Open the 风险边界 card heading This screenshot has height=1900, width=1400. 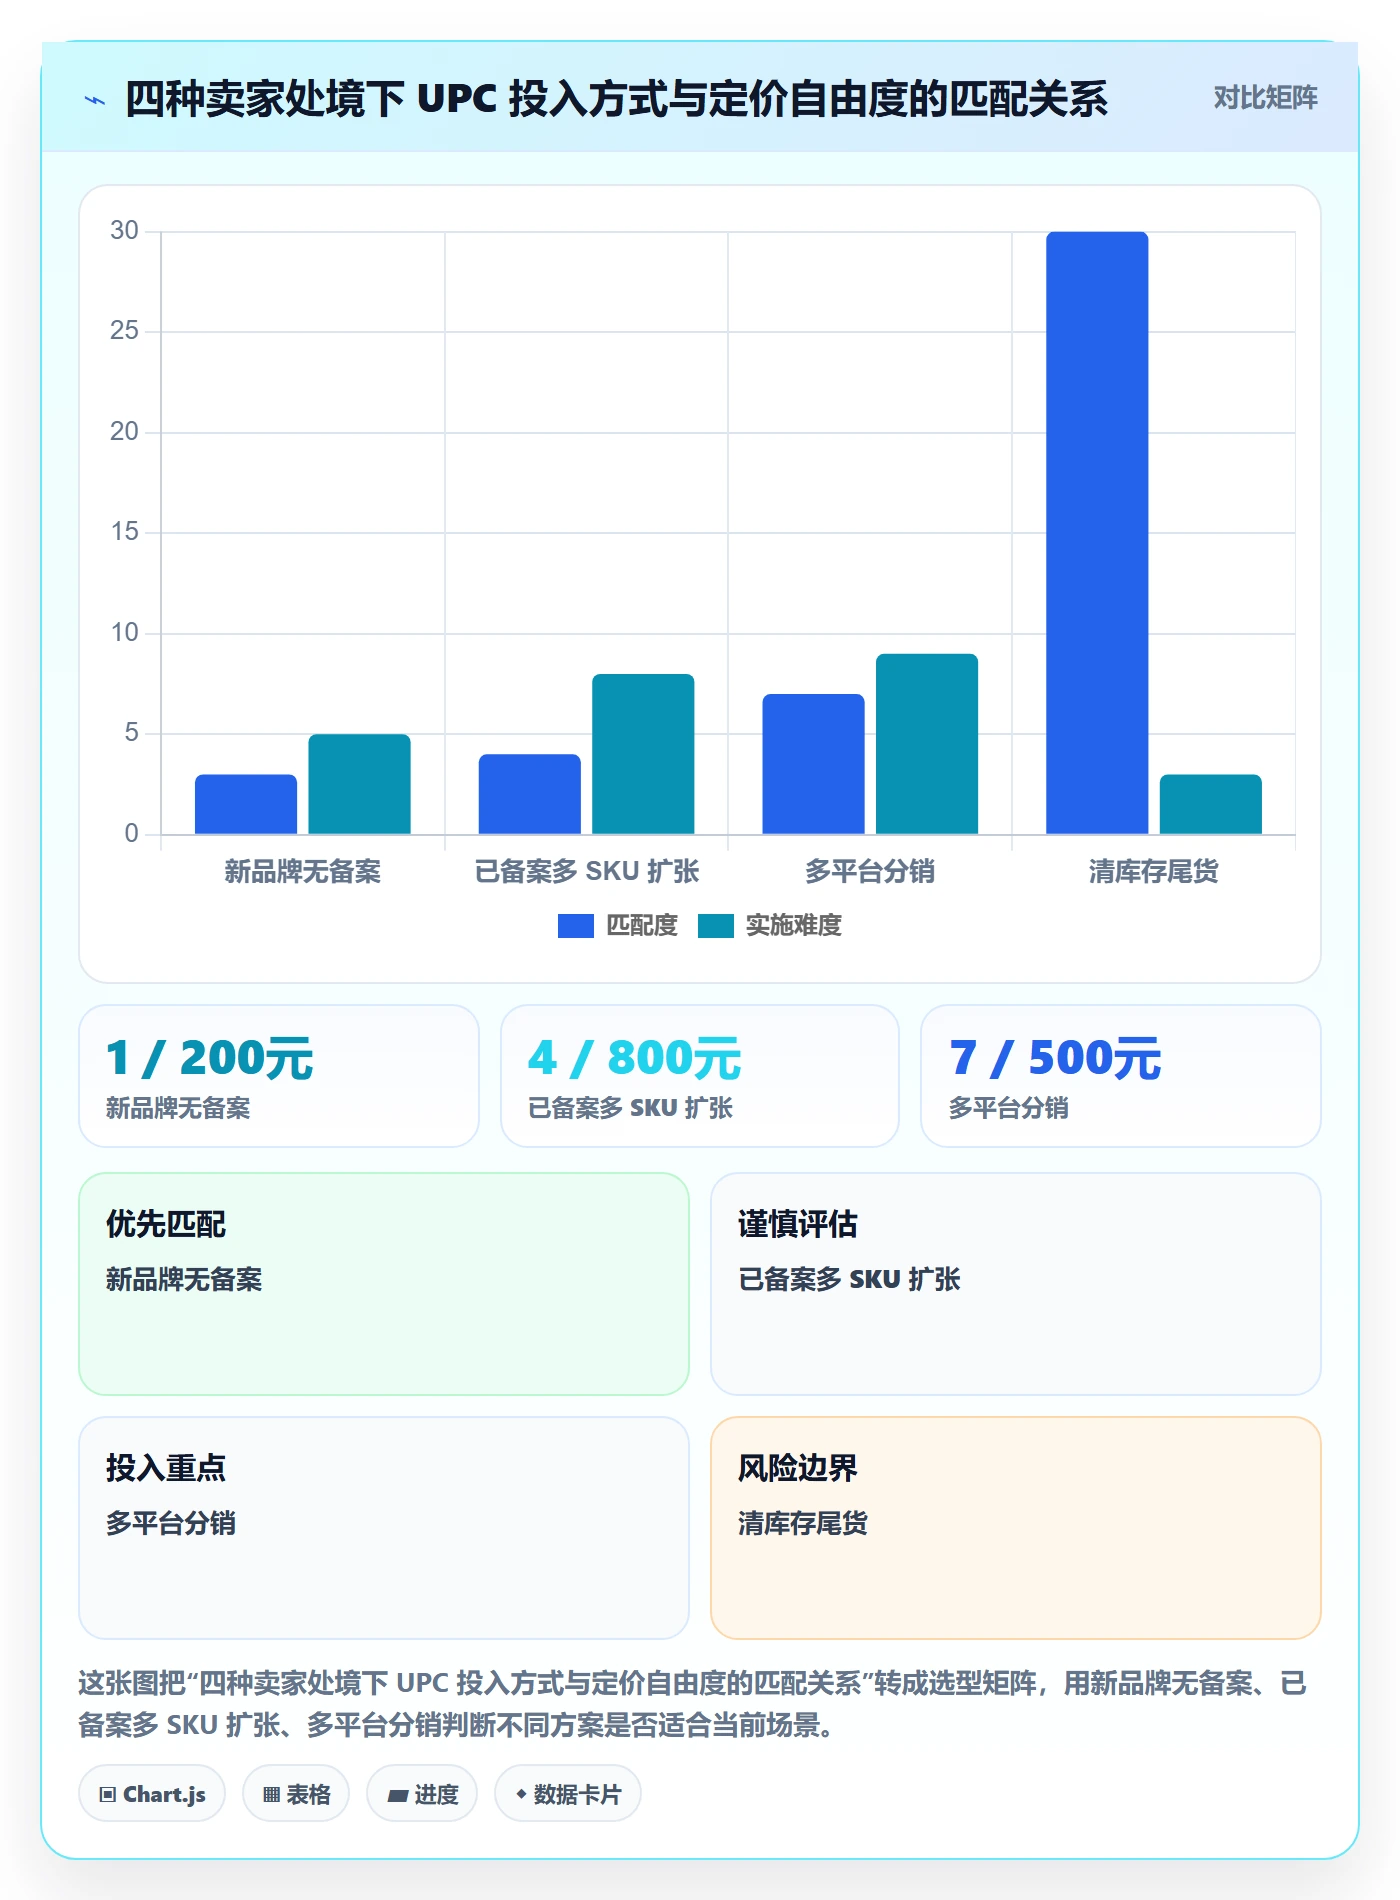click(798, 1468)
